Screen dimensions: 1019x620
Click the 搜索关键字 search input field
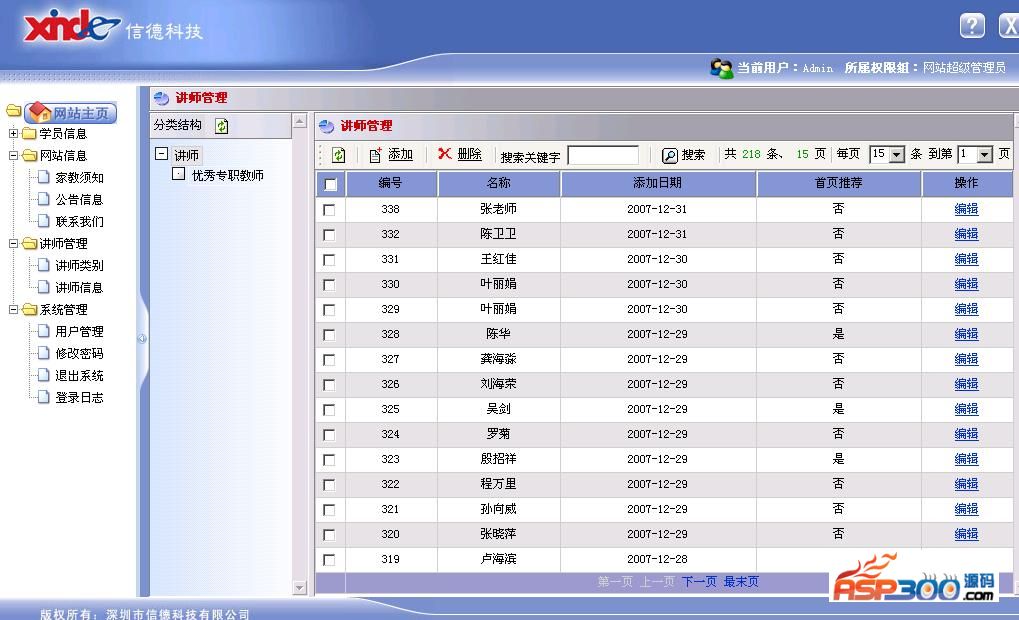tap(602, 155)
